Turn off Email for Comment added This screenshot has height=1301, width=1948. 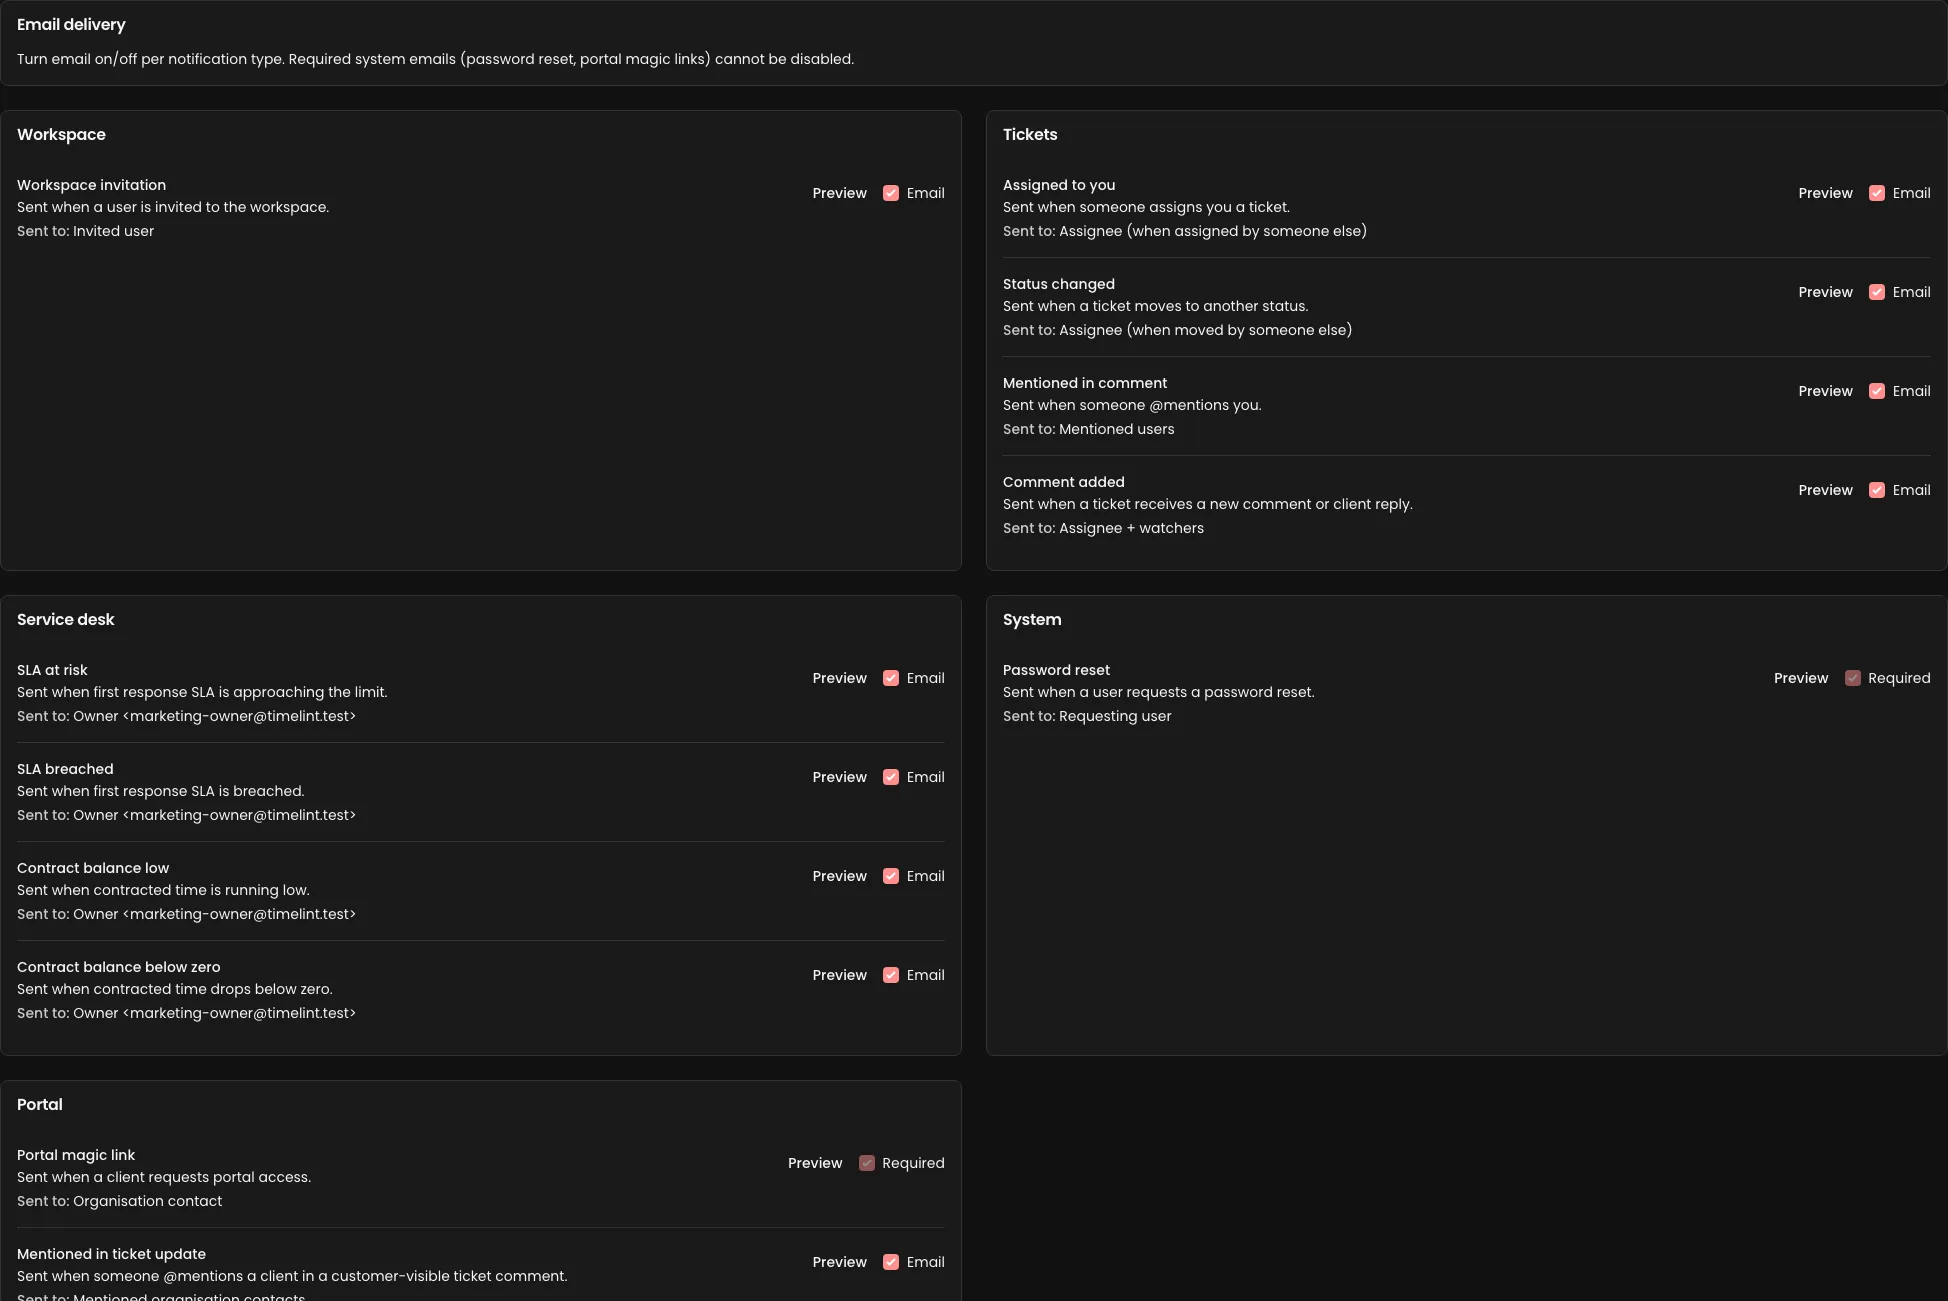(1877, 490)
